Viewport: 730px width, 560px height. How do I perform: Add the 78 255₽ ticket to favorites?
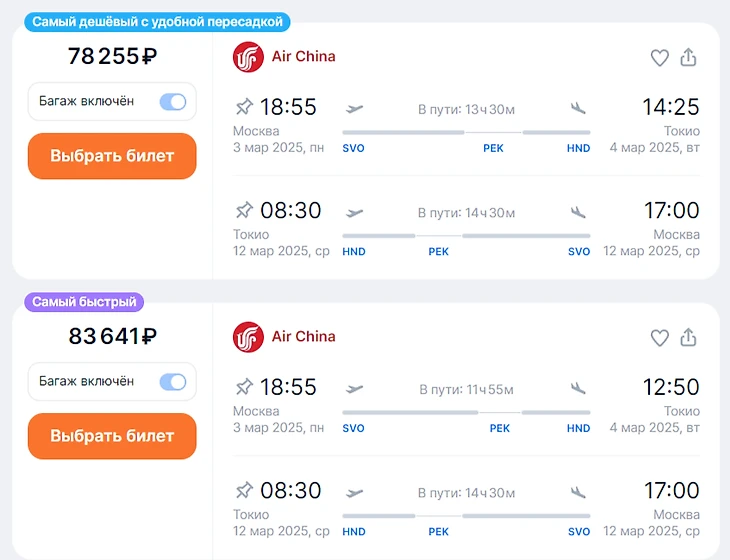pyautogui.click(x=659, y=58)
